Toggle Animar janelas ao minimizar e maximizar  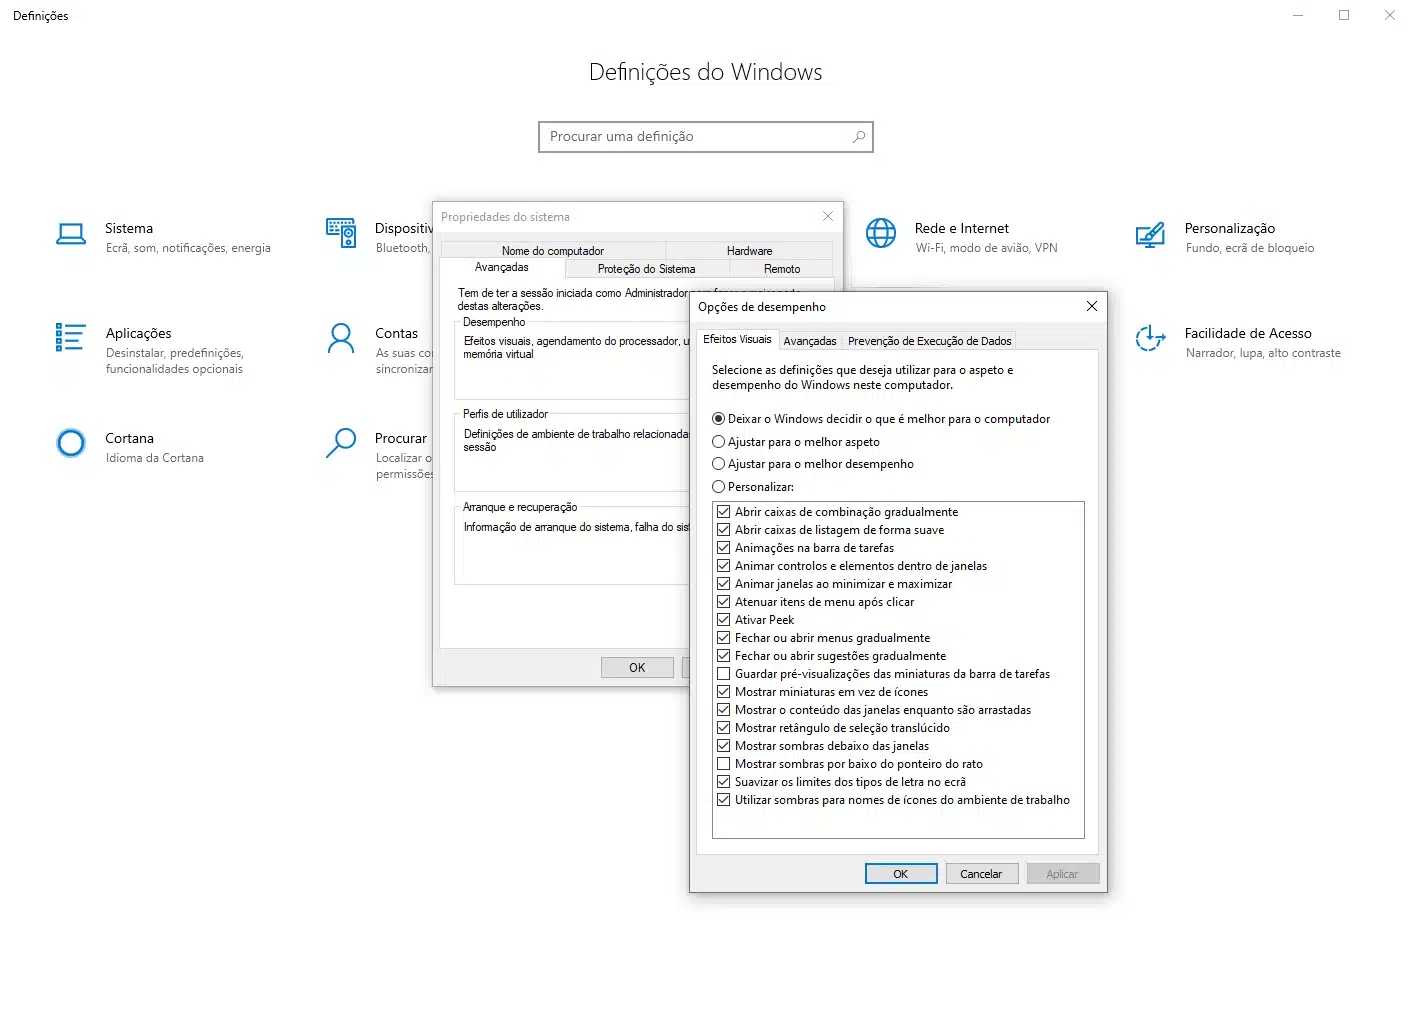[x=723, y=584]
